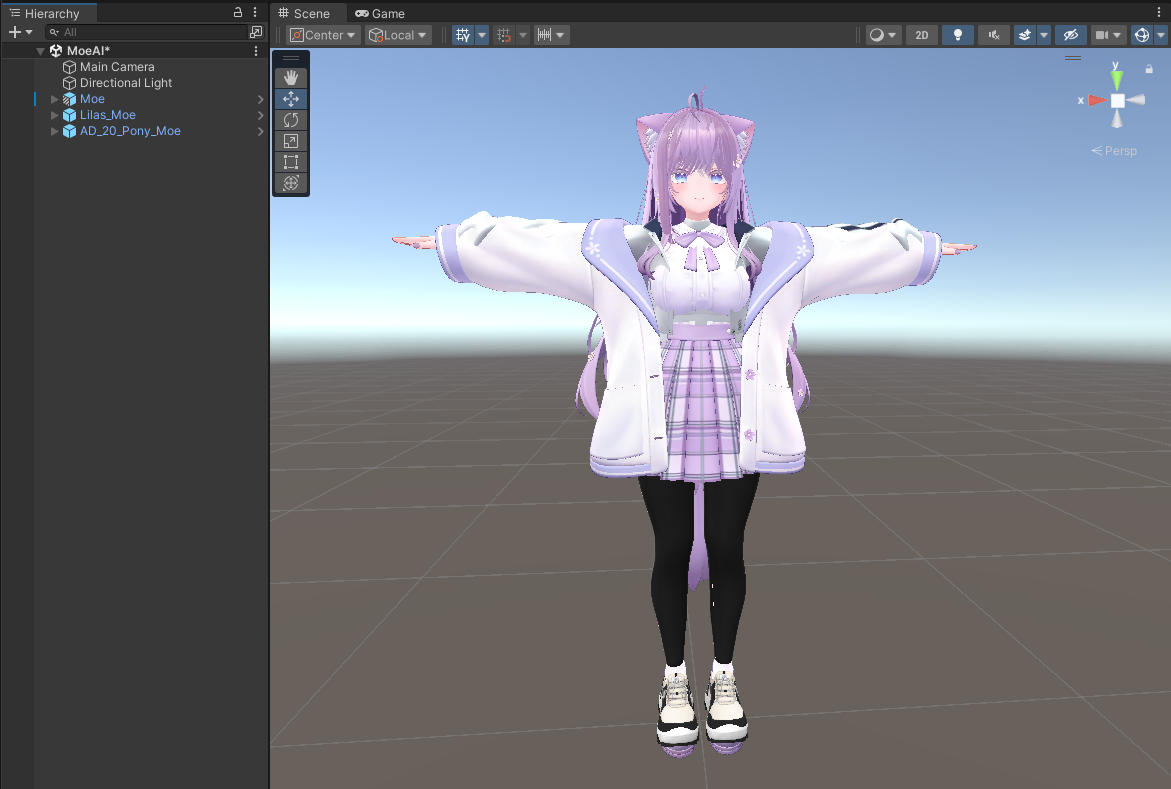Select the Transform tool
Viewport: 1171px width, 789px height.
tap(291, 182)
